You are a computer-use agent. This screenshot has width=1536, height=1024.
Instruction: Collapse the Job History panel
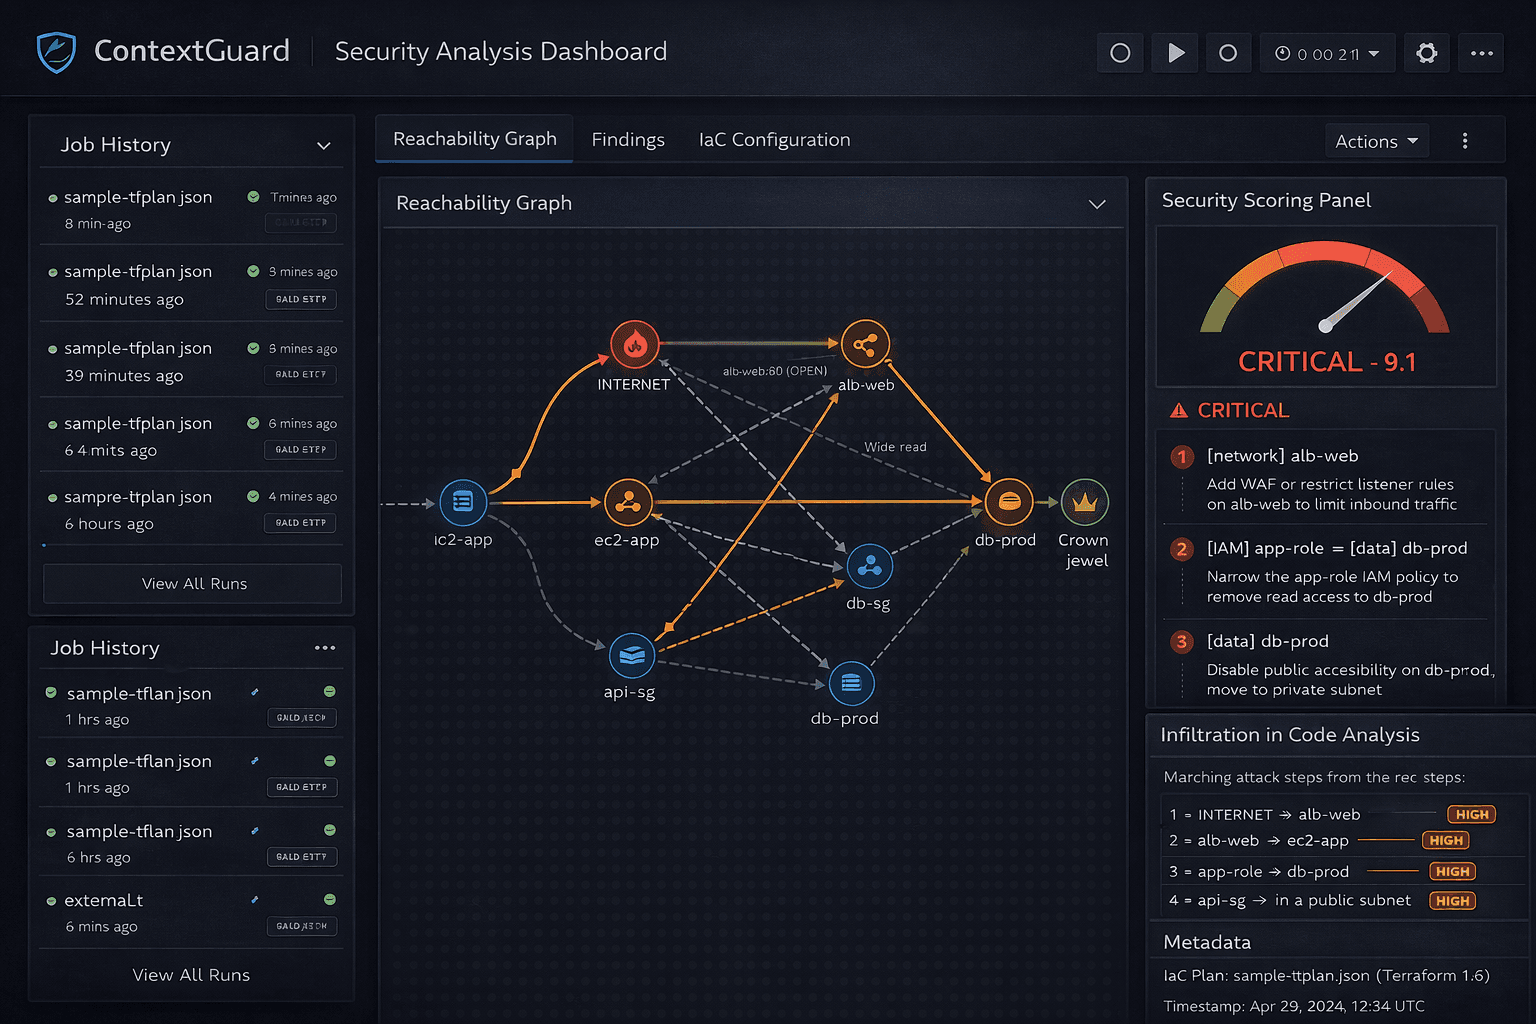point(323,144)
